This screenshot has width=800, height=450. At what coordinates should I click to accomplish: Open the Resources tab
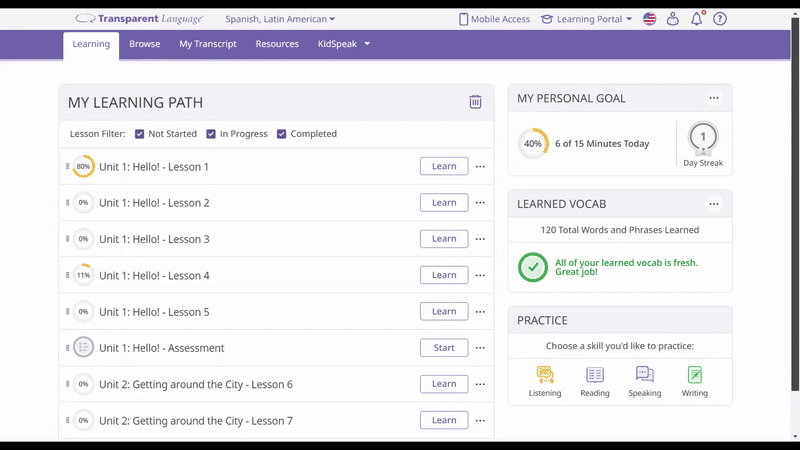click(277, 44)
